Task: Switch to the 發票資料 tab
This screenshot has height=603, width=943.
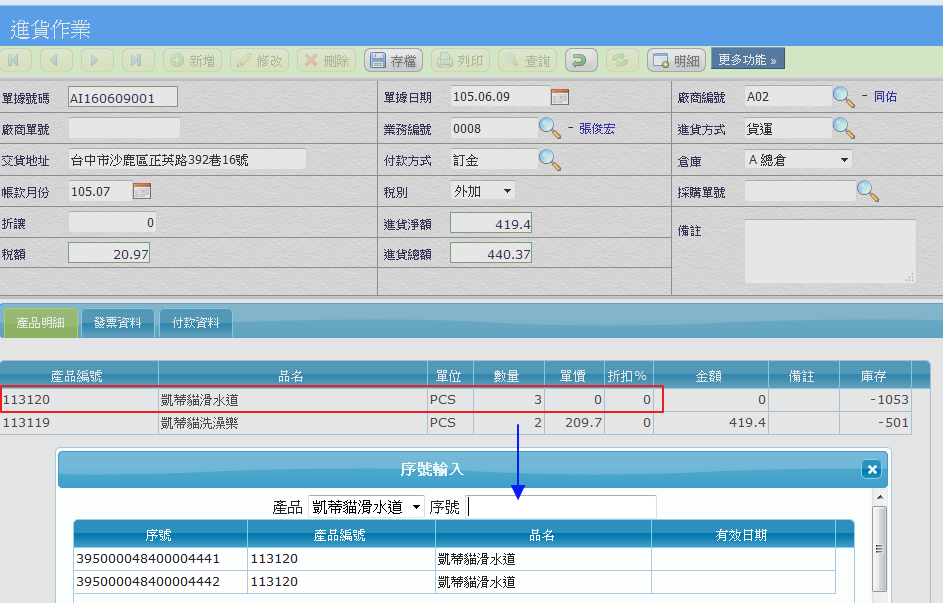Action: coord(117,323)
